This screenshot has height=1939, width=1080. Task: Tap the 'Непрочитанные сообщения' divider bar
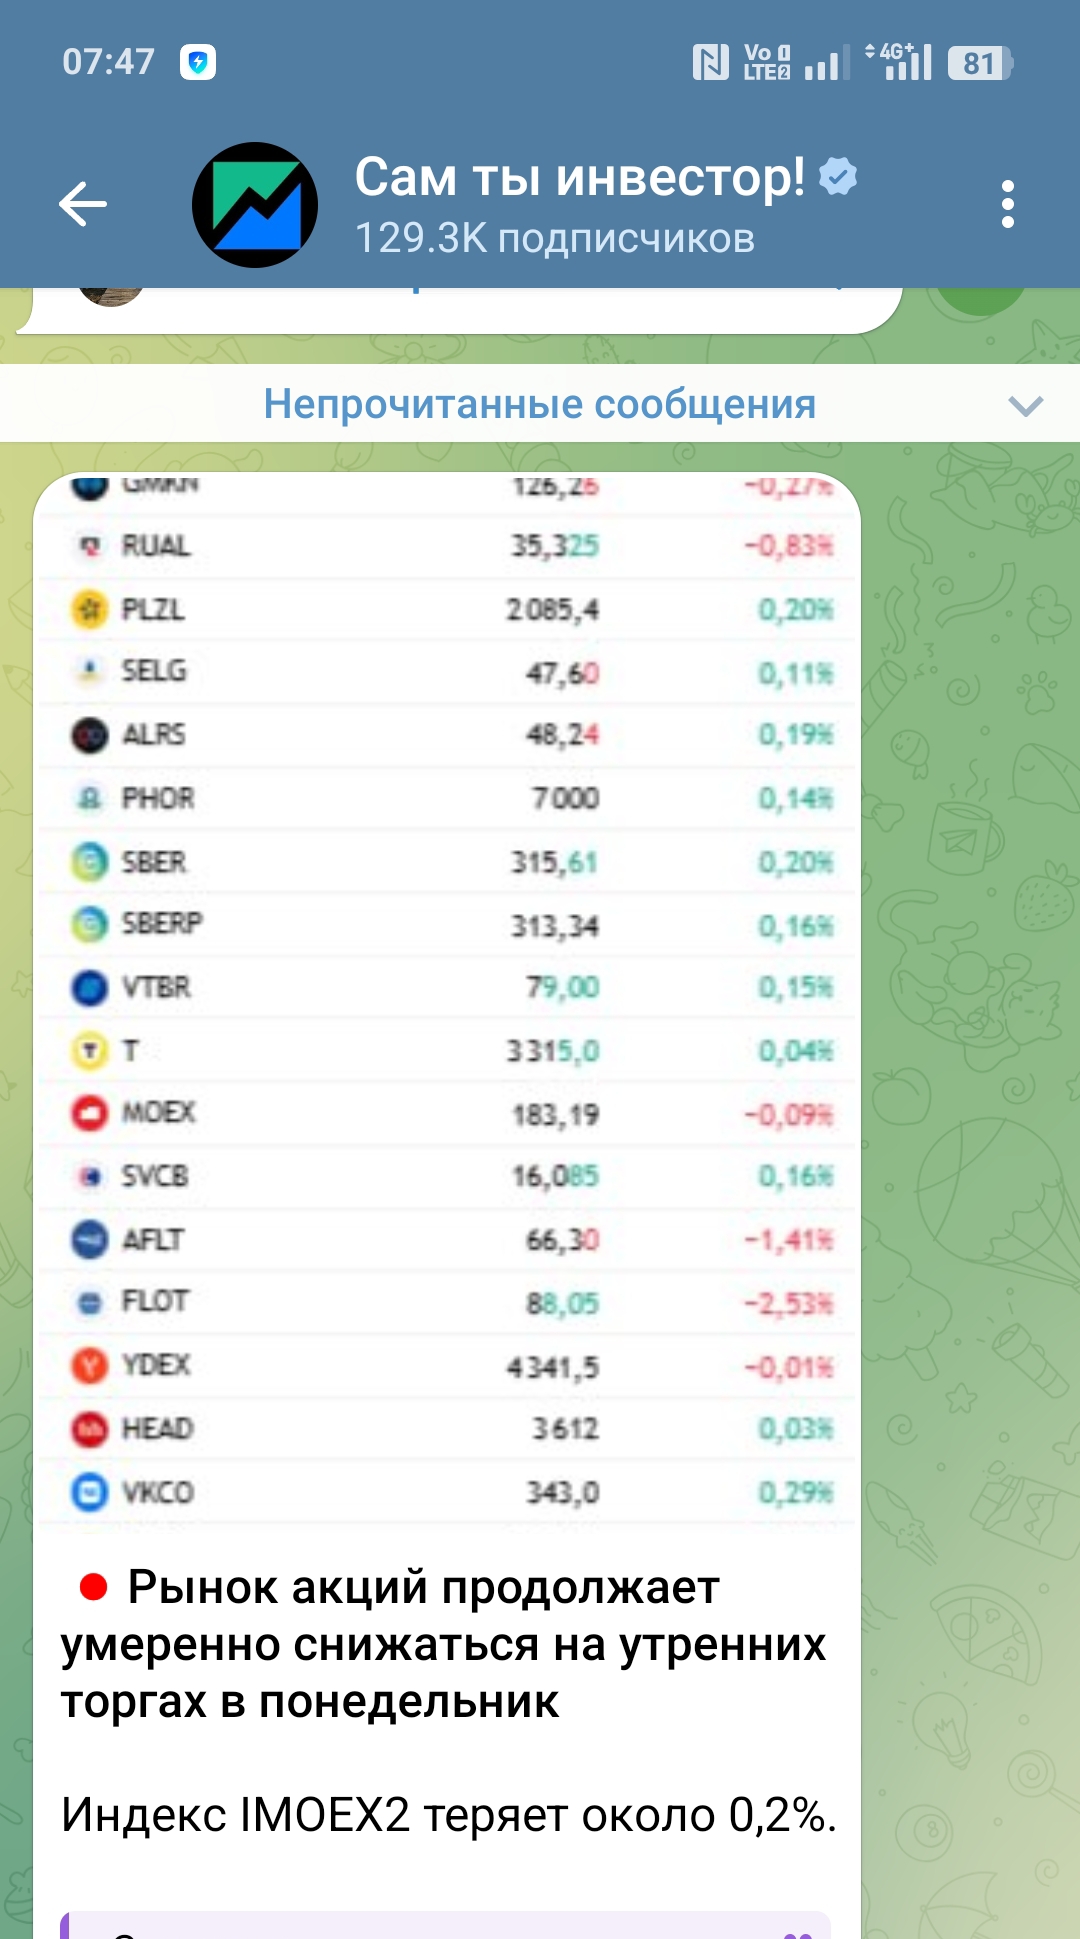click(x=539, y=404)
